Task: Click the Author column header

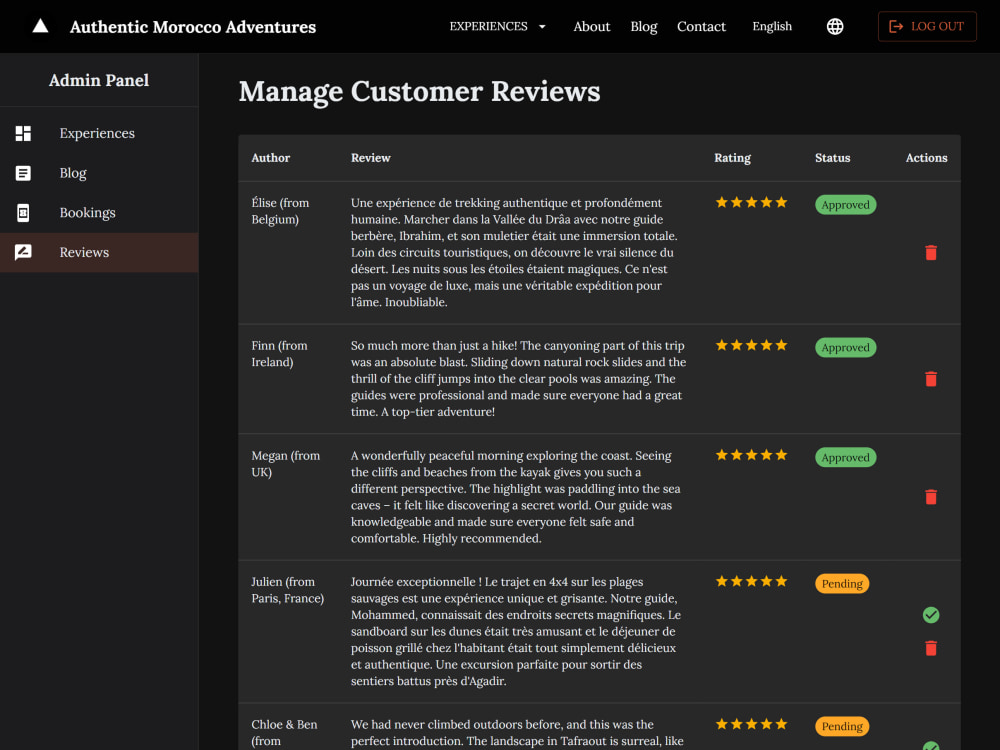Action: click(270, 158)
